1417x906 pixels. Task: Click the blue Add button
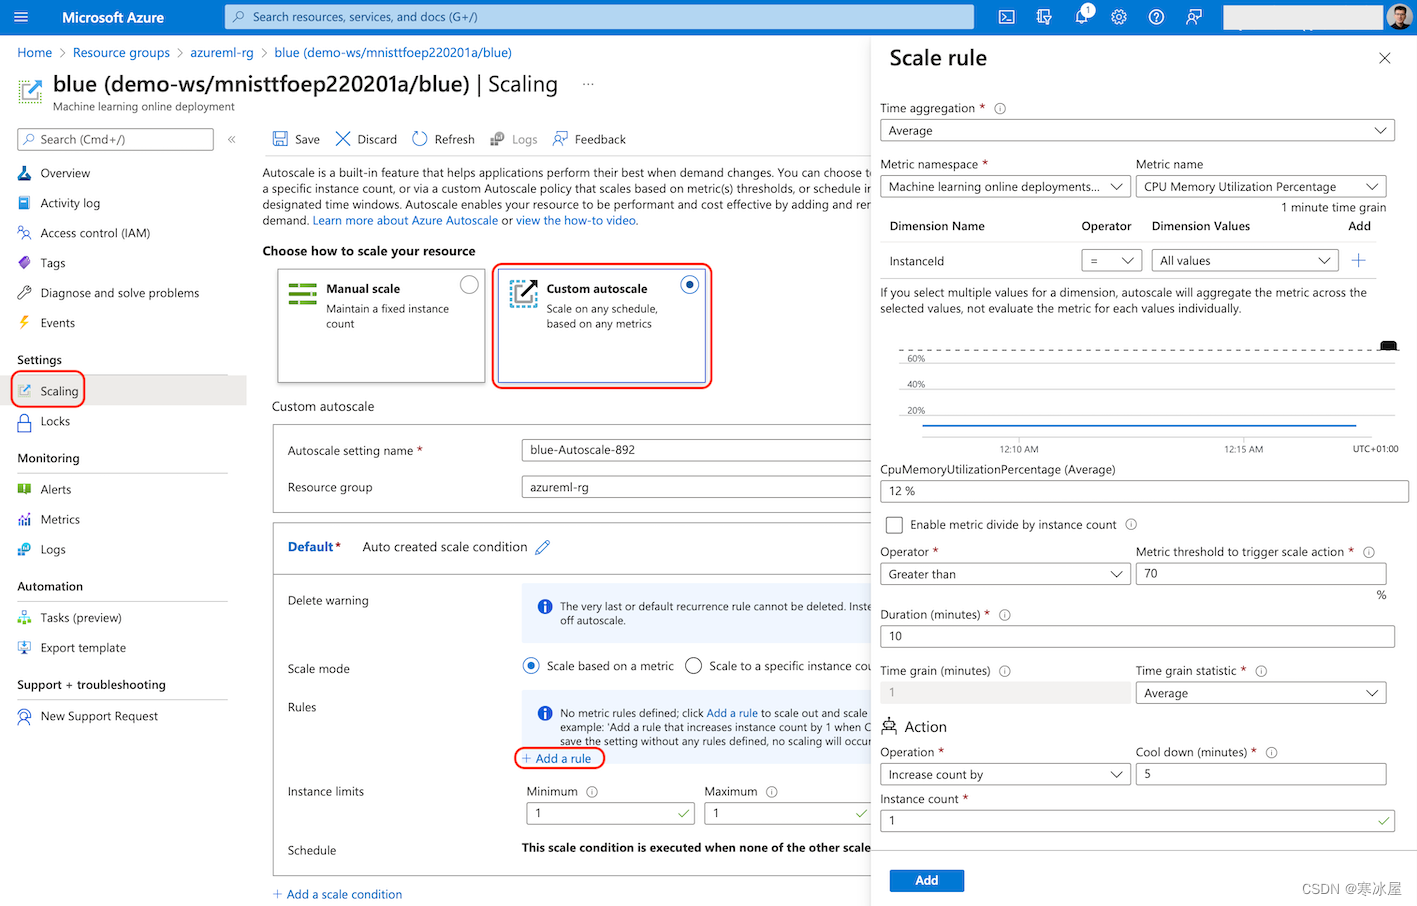[927, 880]
